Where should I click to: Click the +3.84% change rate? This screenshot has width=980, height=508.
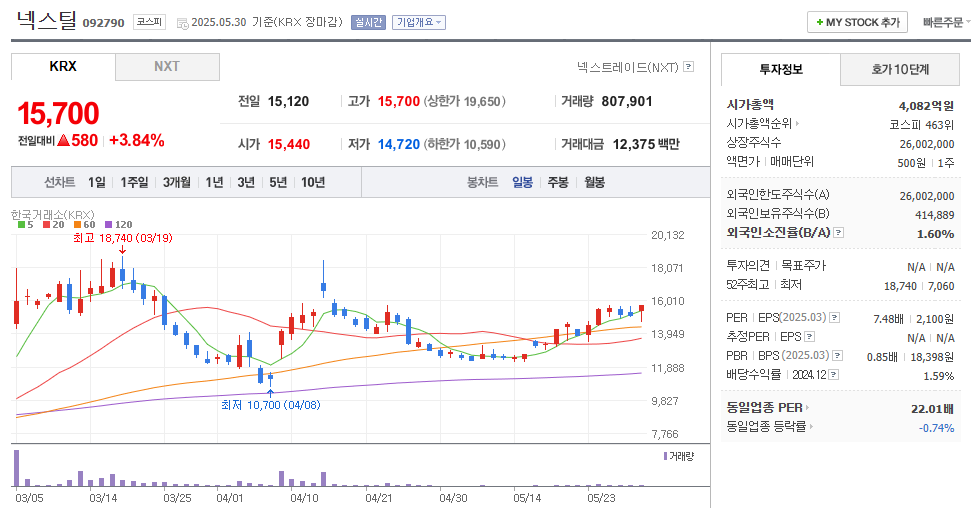click(137, 141)
